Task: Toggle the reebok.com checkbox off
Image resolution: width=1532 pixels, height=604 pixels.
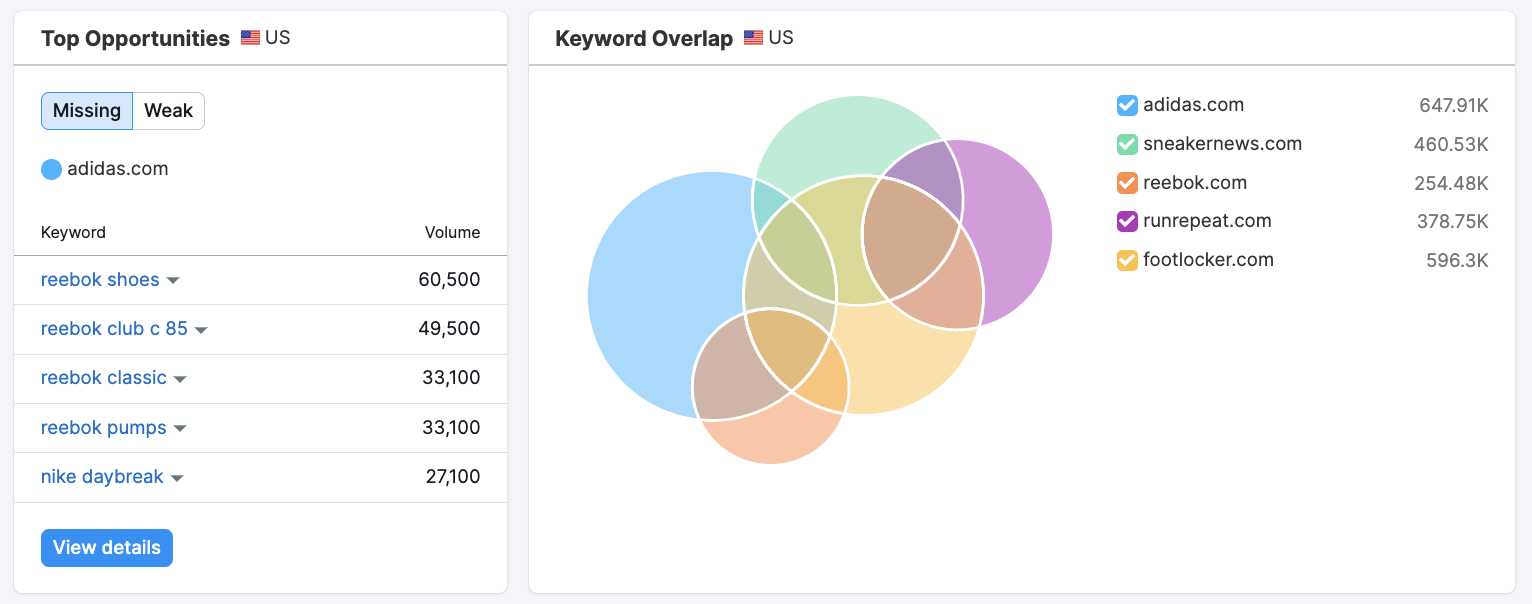Action: click(x=1128, y=183)
